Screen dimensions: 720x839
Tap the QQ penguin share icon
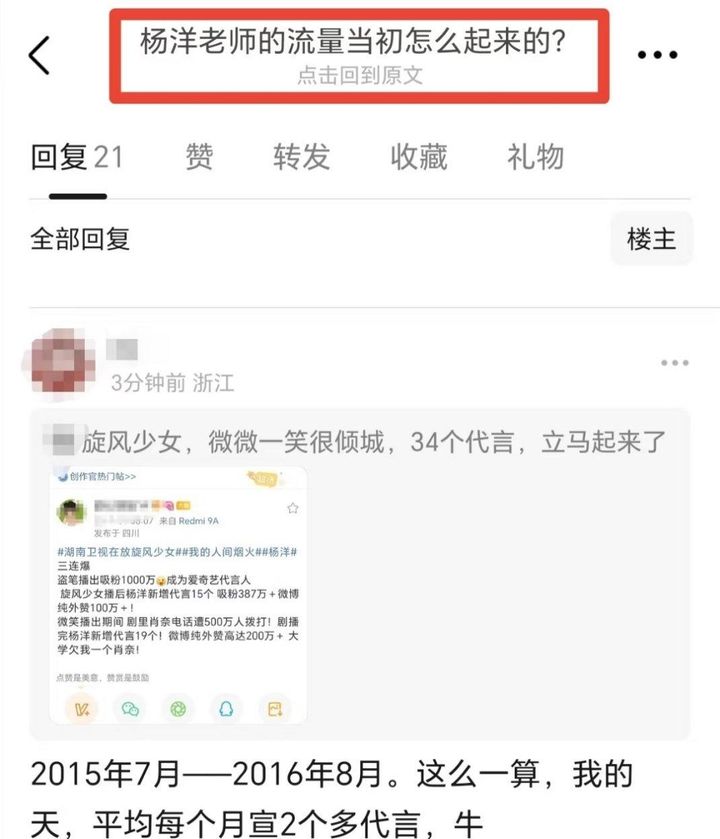226,709
